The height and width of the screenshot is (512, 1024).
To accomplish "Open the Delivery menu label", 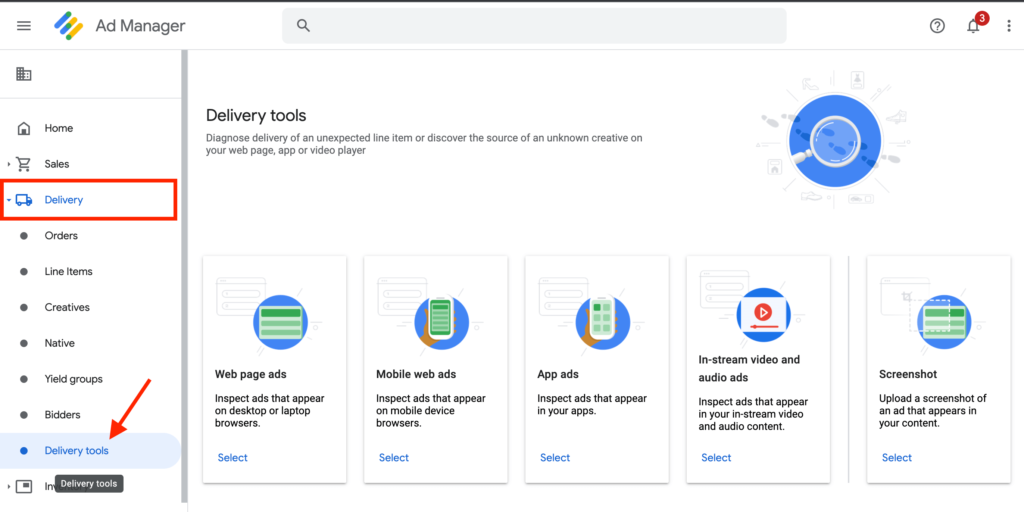I will coord(64,200).
